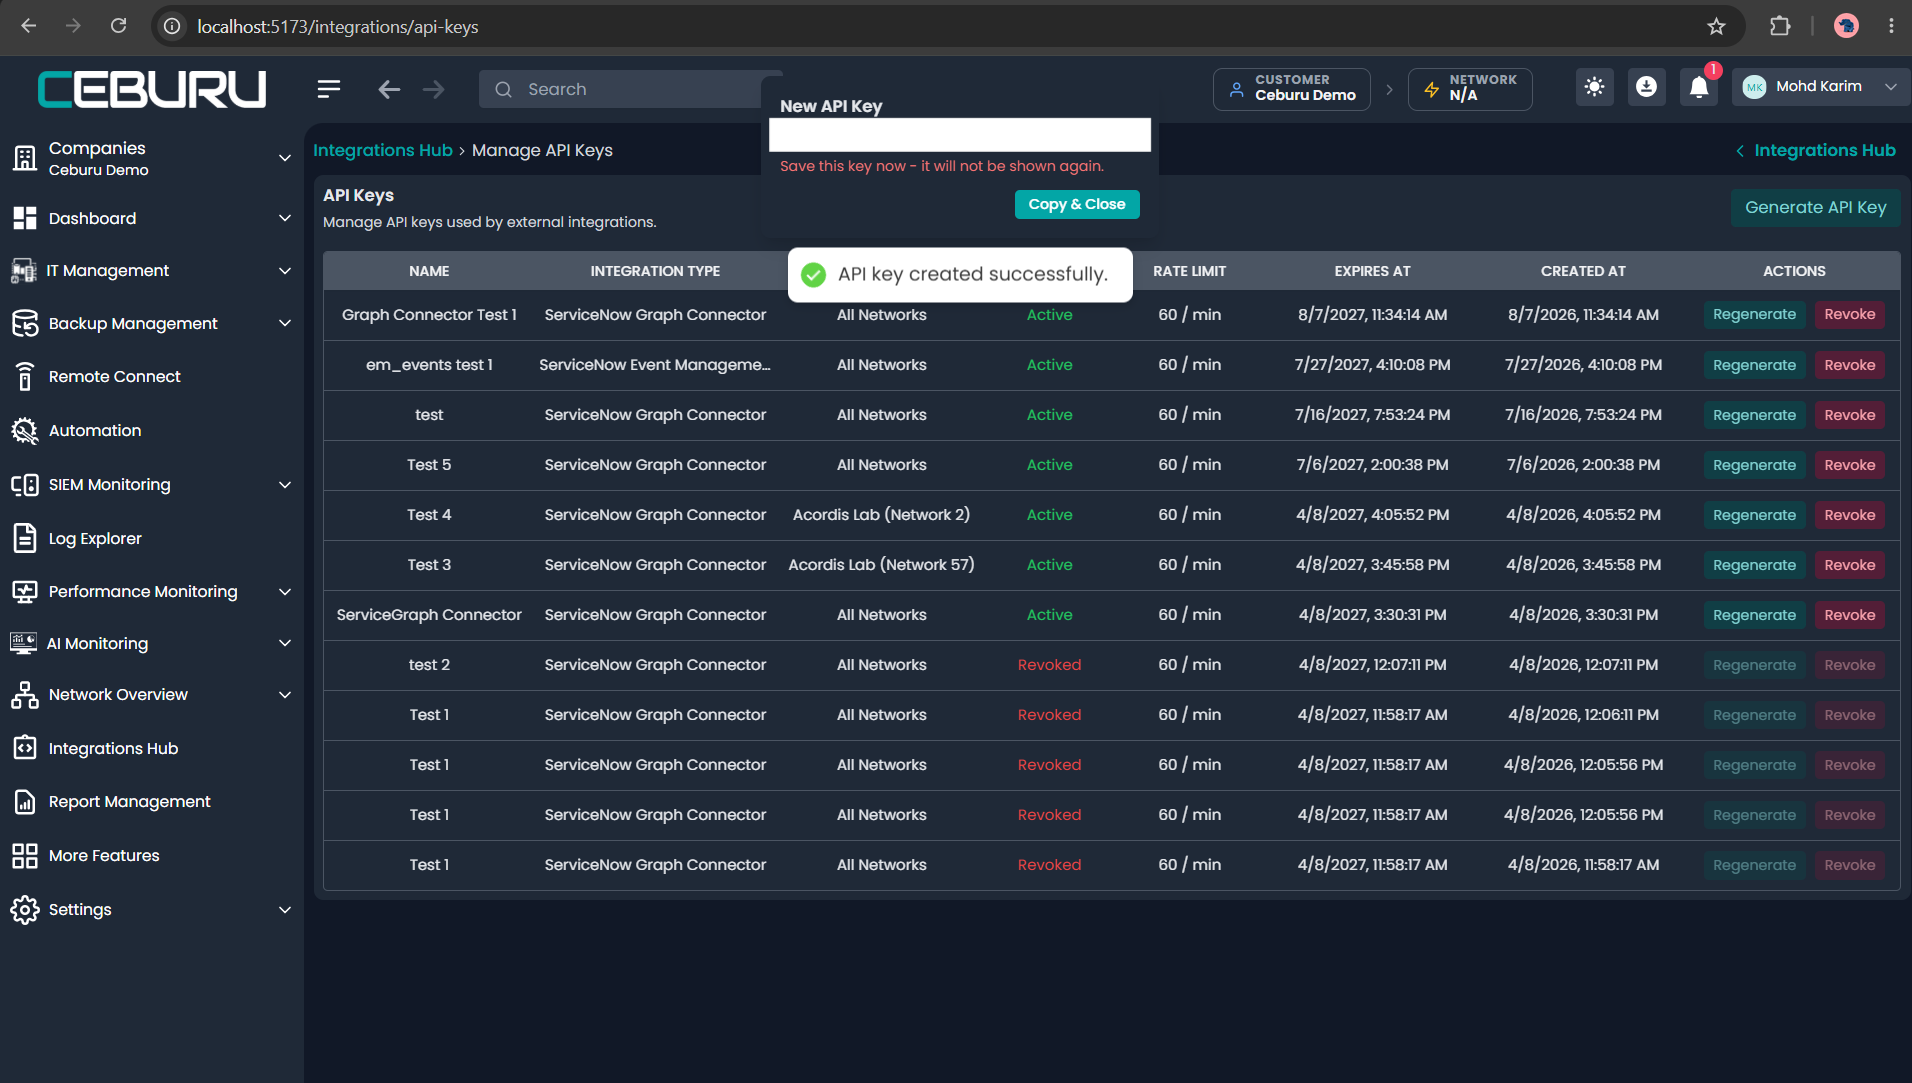Click the Copy & Close button

pos(1077,204)
